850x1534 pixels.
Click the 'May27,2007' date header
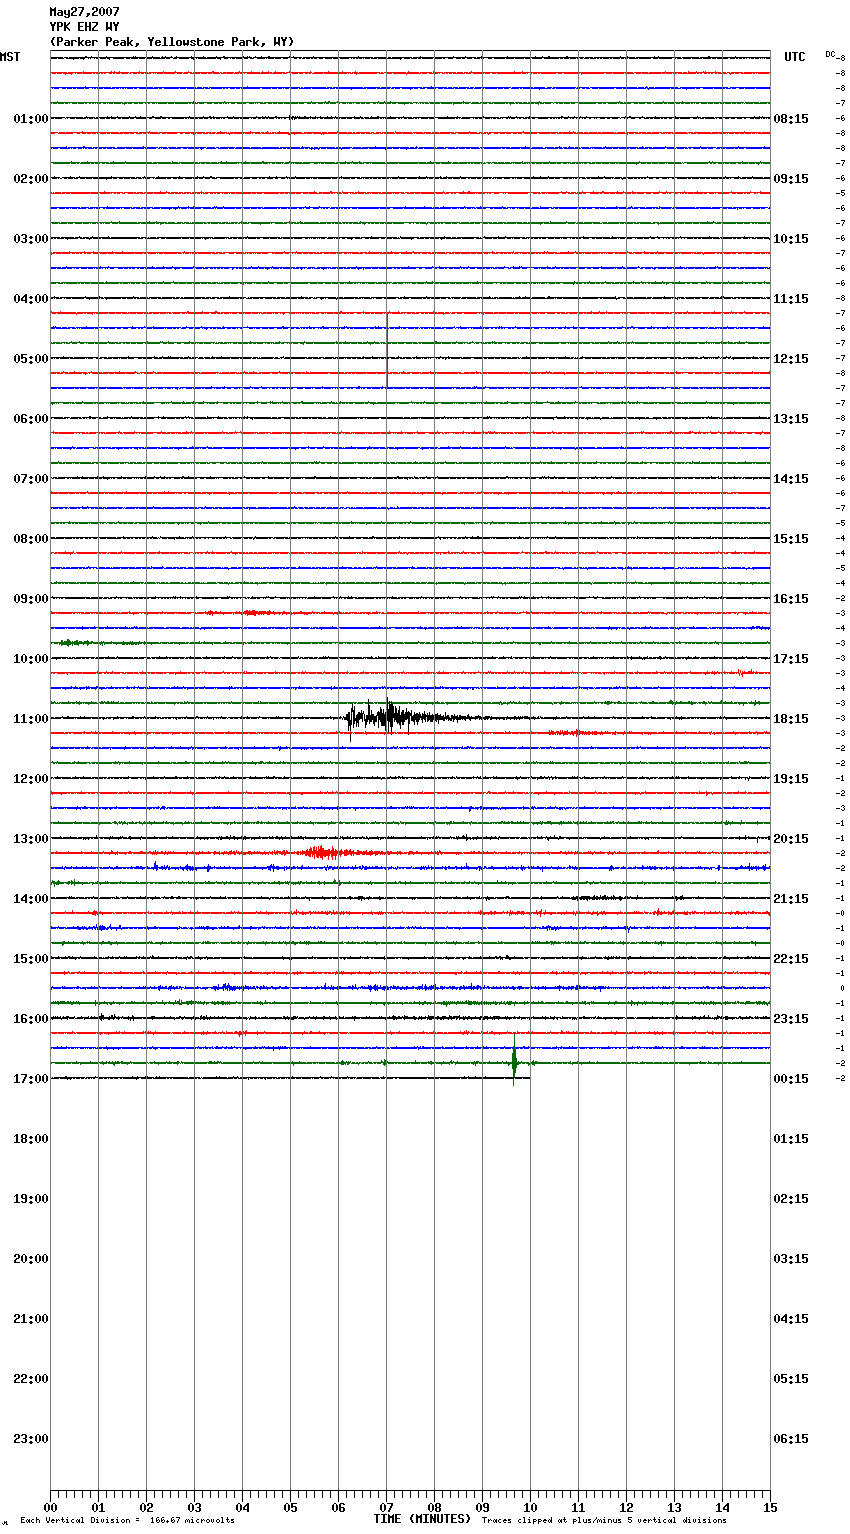tap(85, 12)
